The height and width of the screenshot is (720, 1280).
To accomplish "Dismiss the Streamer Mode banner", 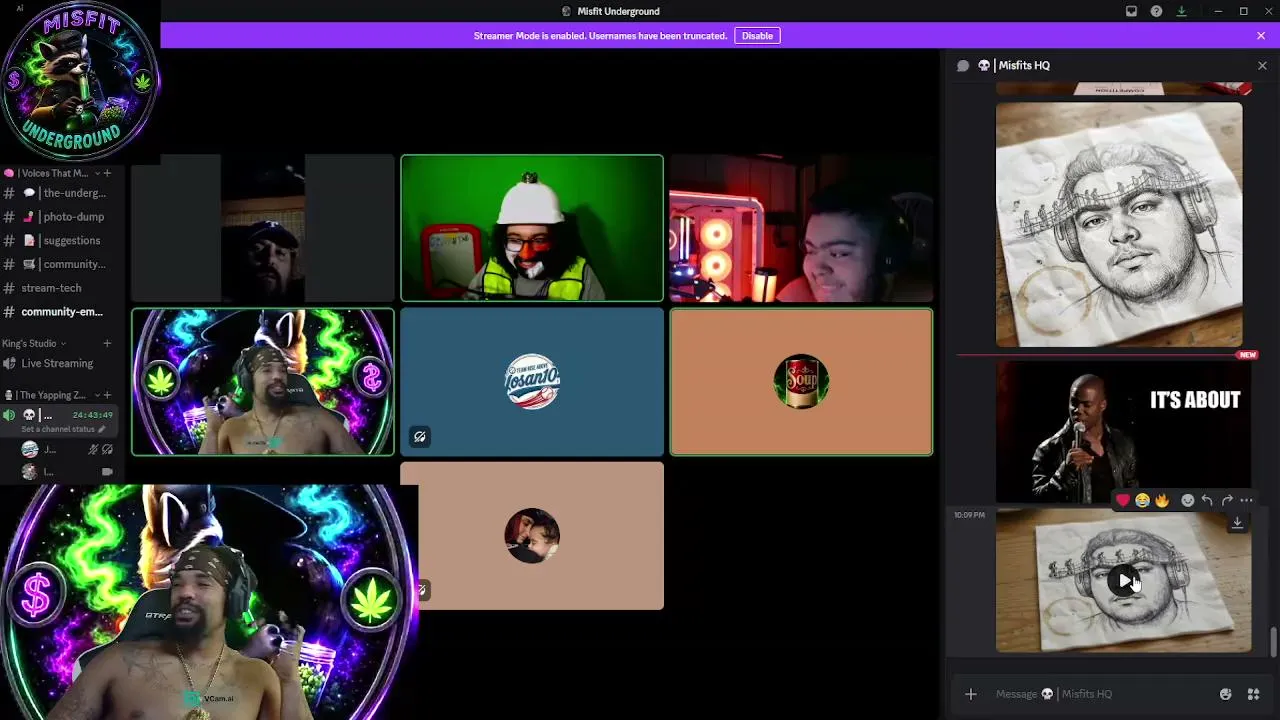I will pos(1261,36).
